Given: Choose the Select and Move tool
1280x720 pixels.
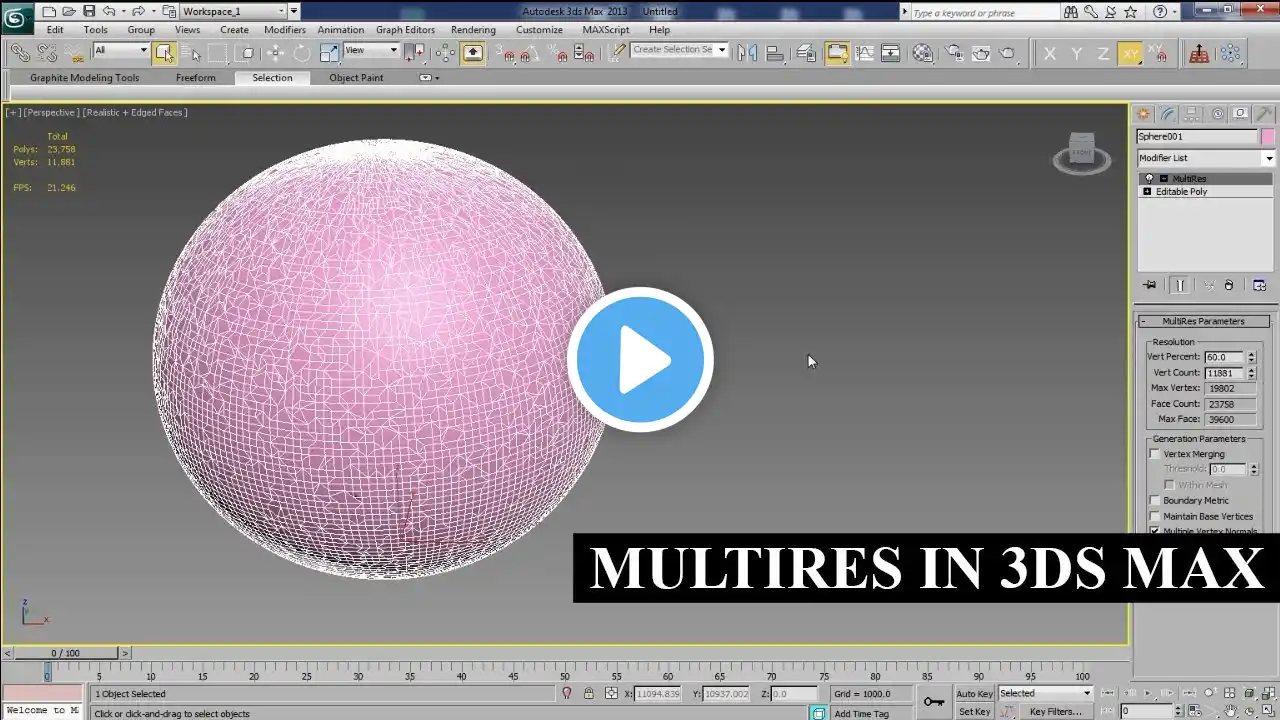Looking at the screenshot, I should [275, 53].
